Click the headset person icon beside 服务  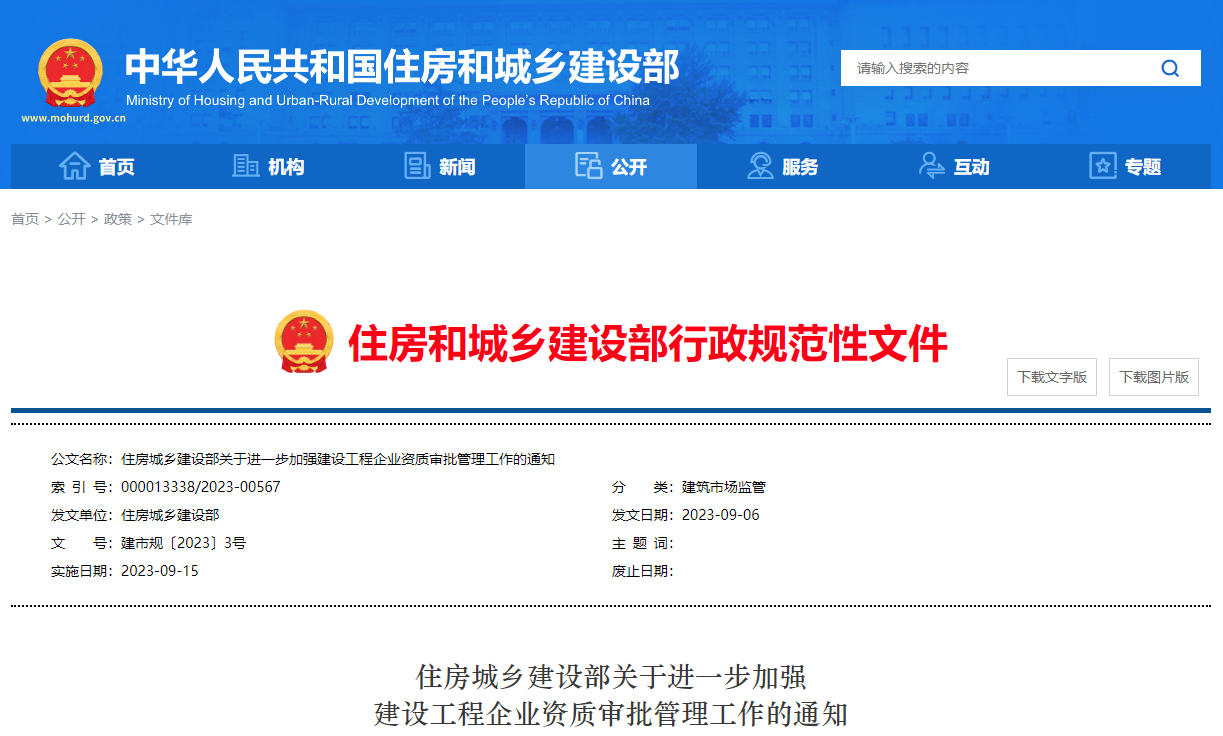(x=760, y=166)
